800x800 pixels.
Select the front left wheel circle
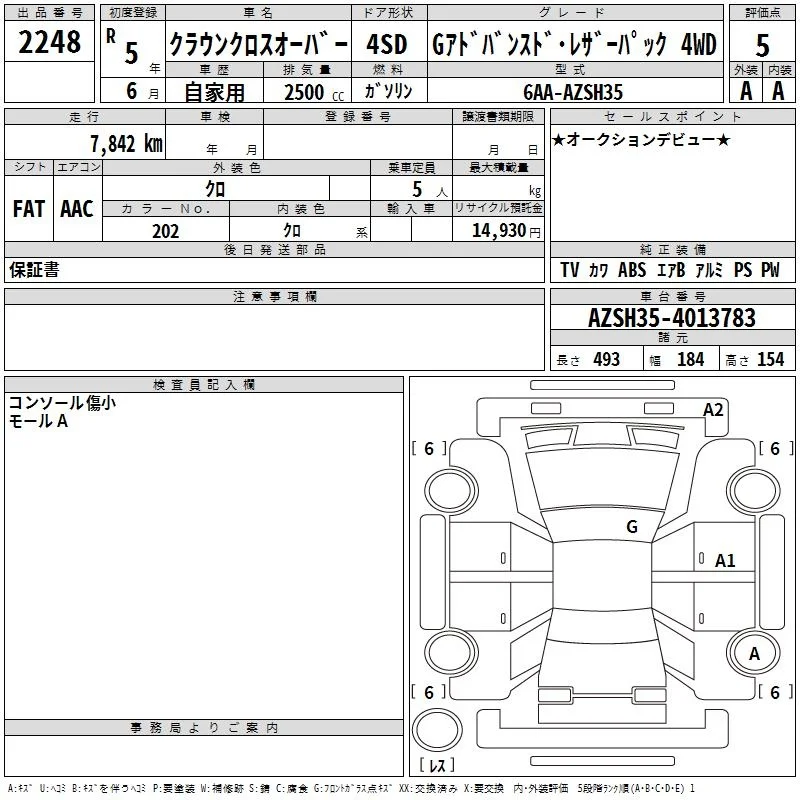click(451, 490)
